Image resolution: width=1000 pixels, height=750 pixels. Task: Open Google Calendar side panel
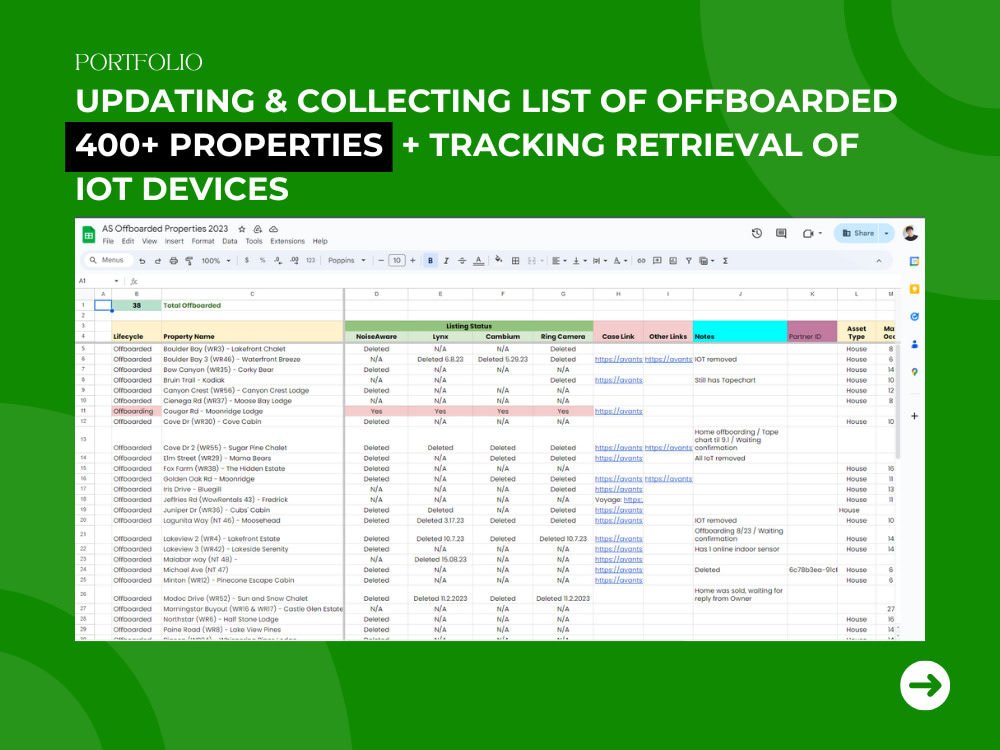click(915, 261)
